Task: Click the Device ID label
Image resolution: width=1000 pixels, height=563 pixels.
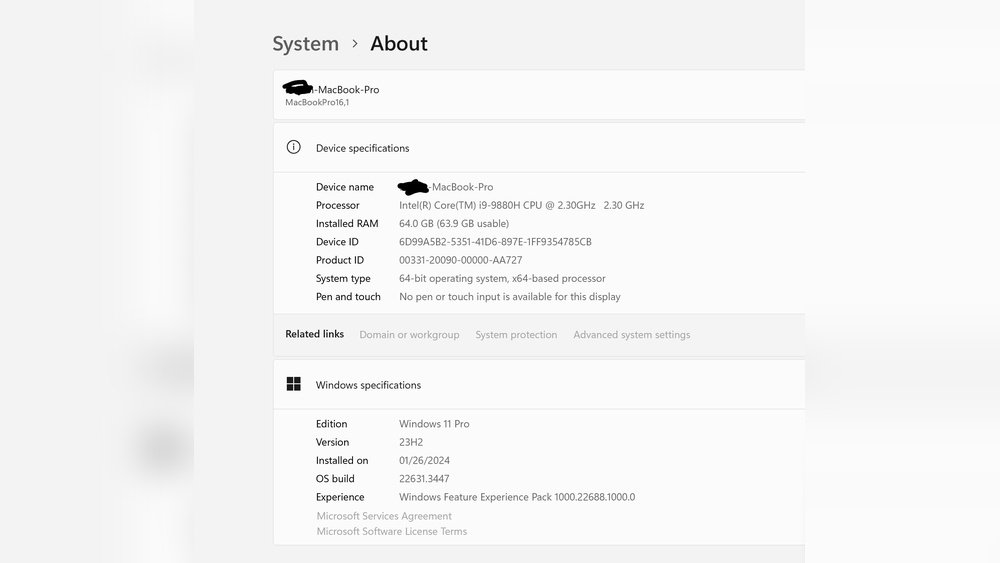Action: coord(337,242)
